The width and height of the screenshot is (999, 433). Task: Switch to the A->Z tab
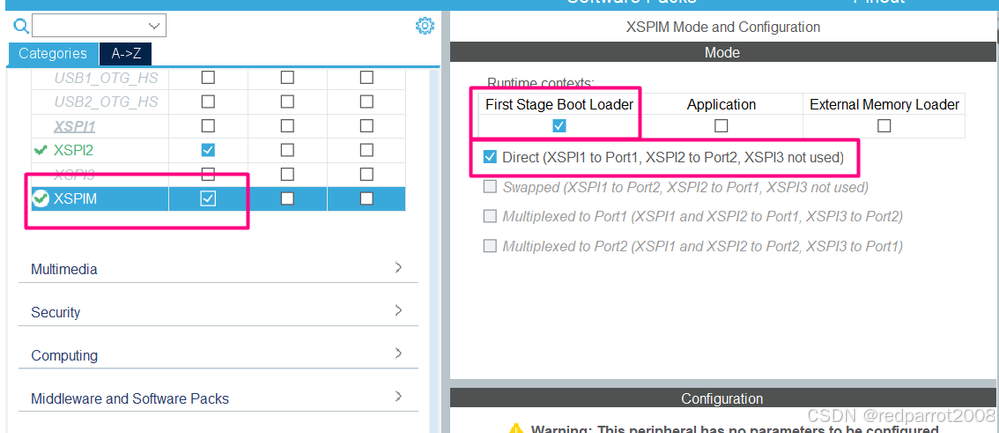pyautogui.click(x=126, y=53)
